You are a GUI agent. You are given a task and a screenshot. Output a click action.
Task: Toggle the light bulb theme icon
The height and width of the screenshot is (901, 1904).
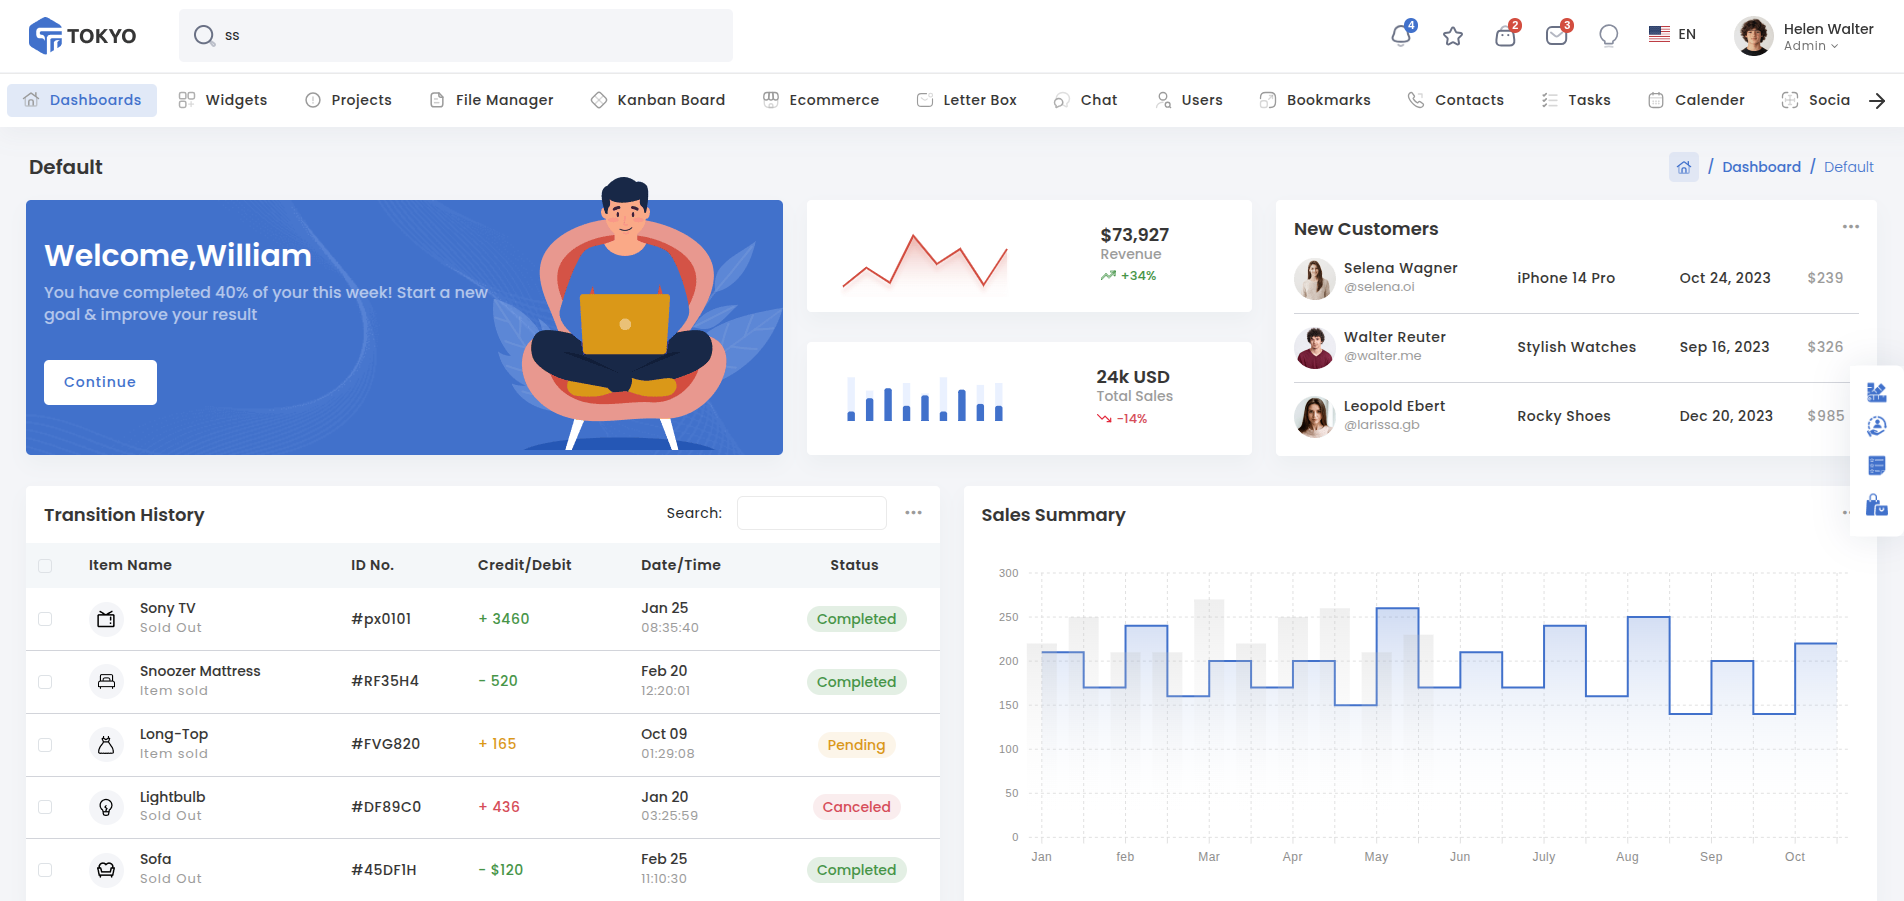(1609, 36)
